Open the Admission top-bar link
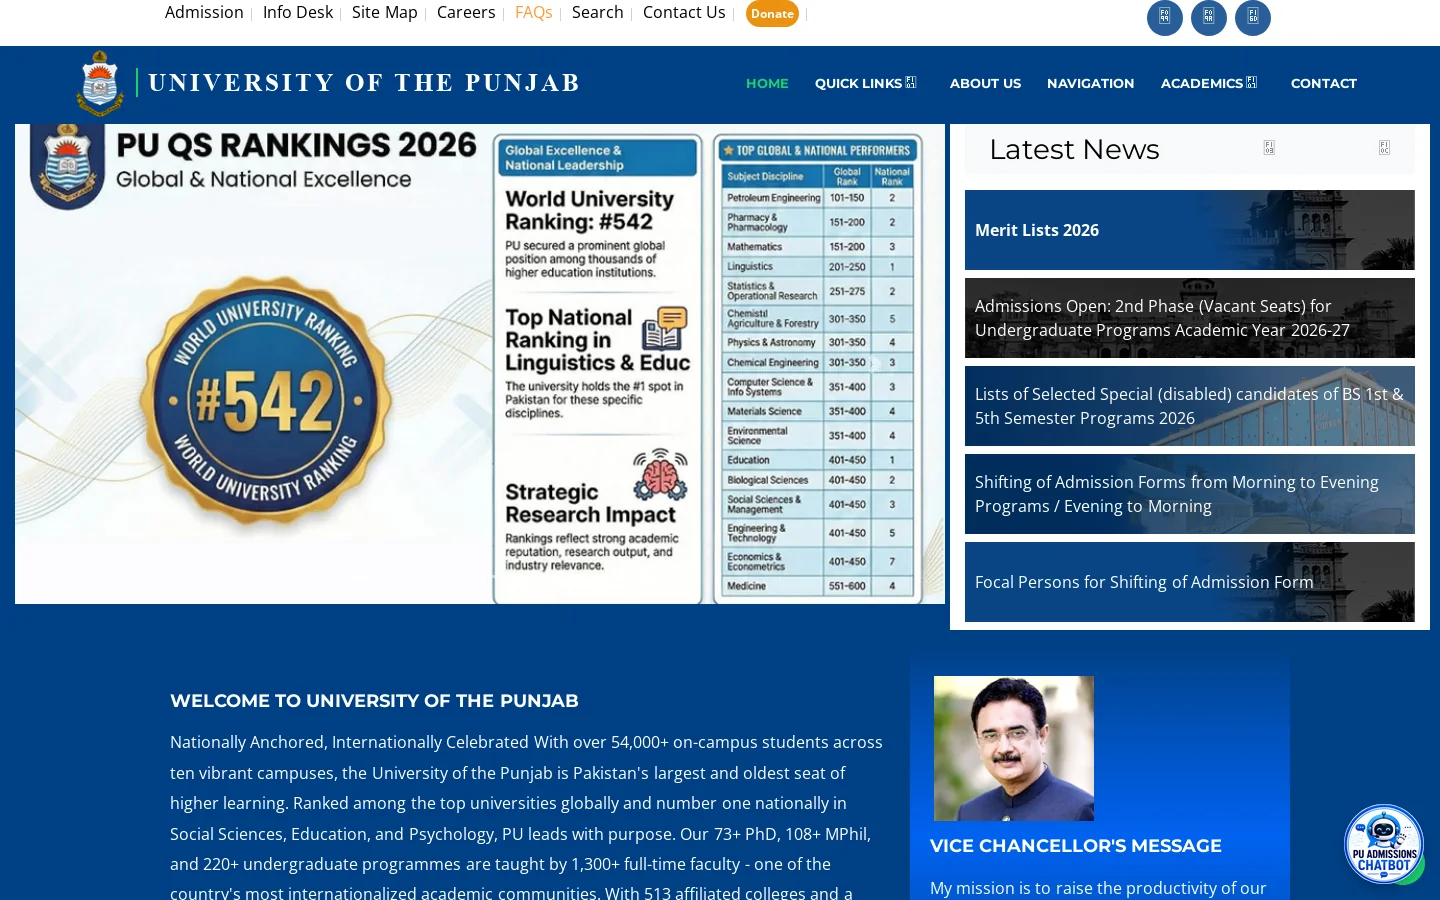Screen dimensions: 1440x900 tap(204, 12)
